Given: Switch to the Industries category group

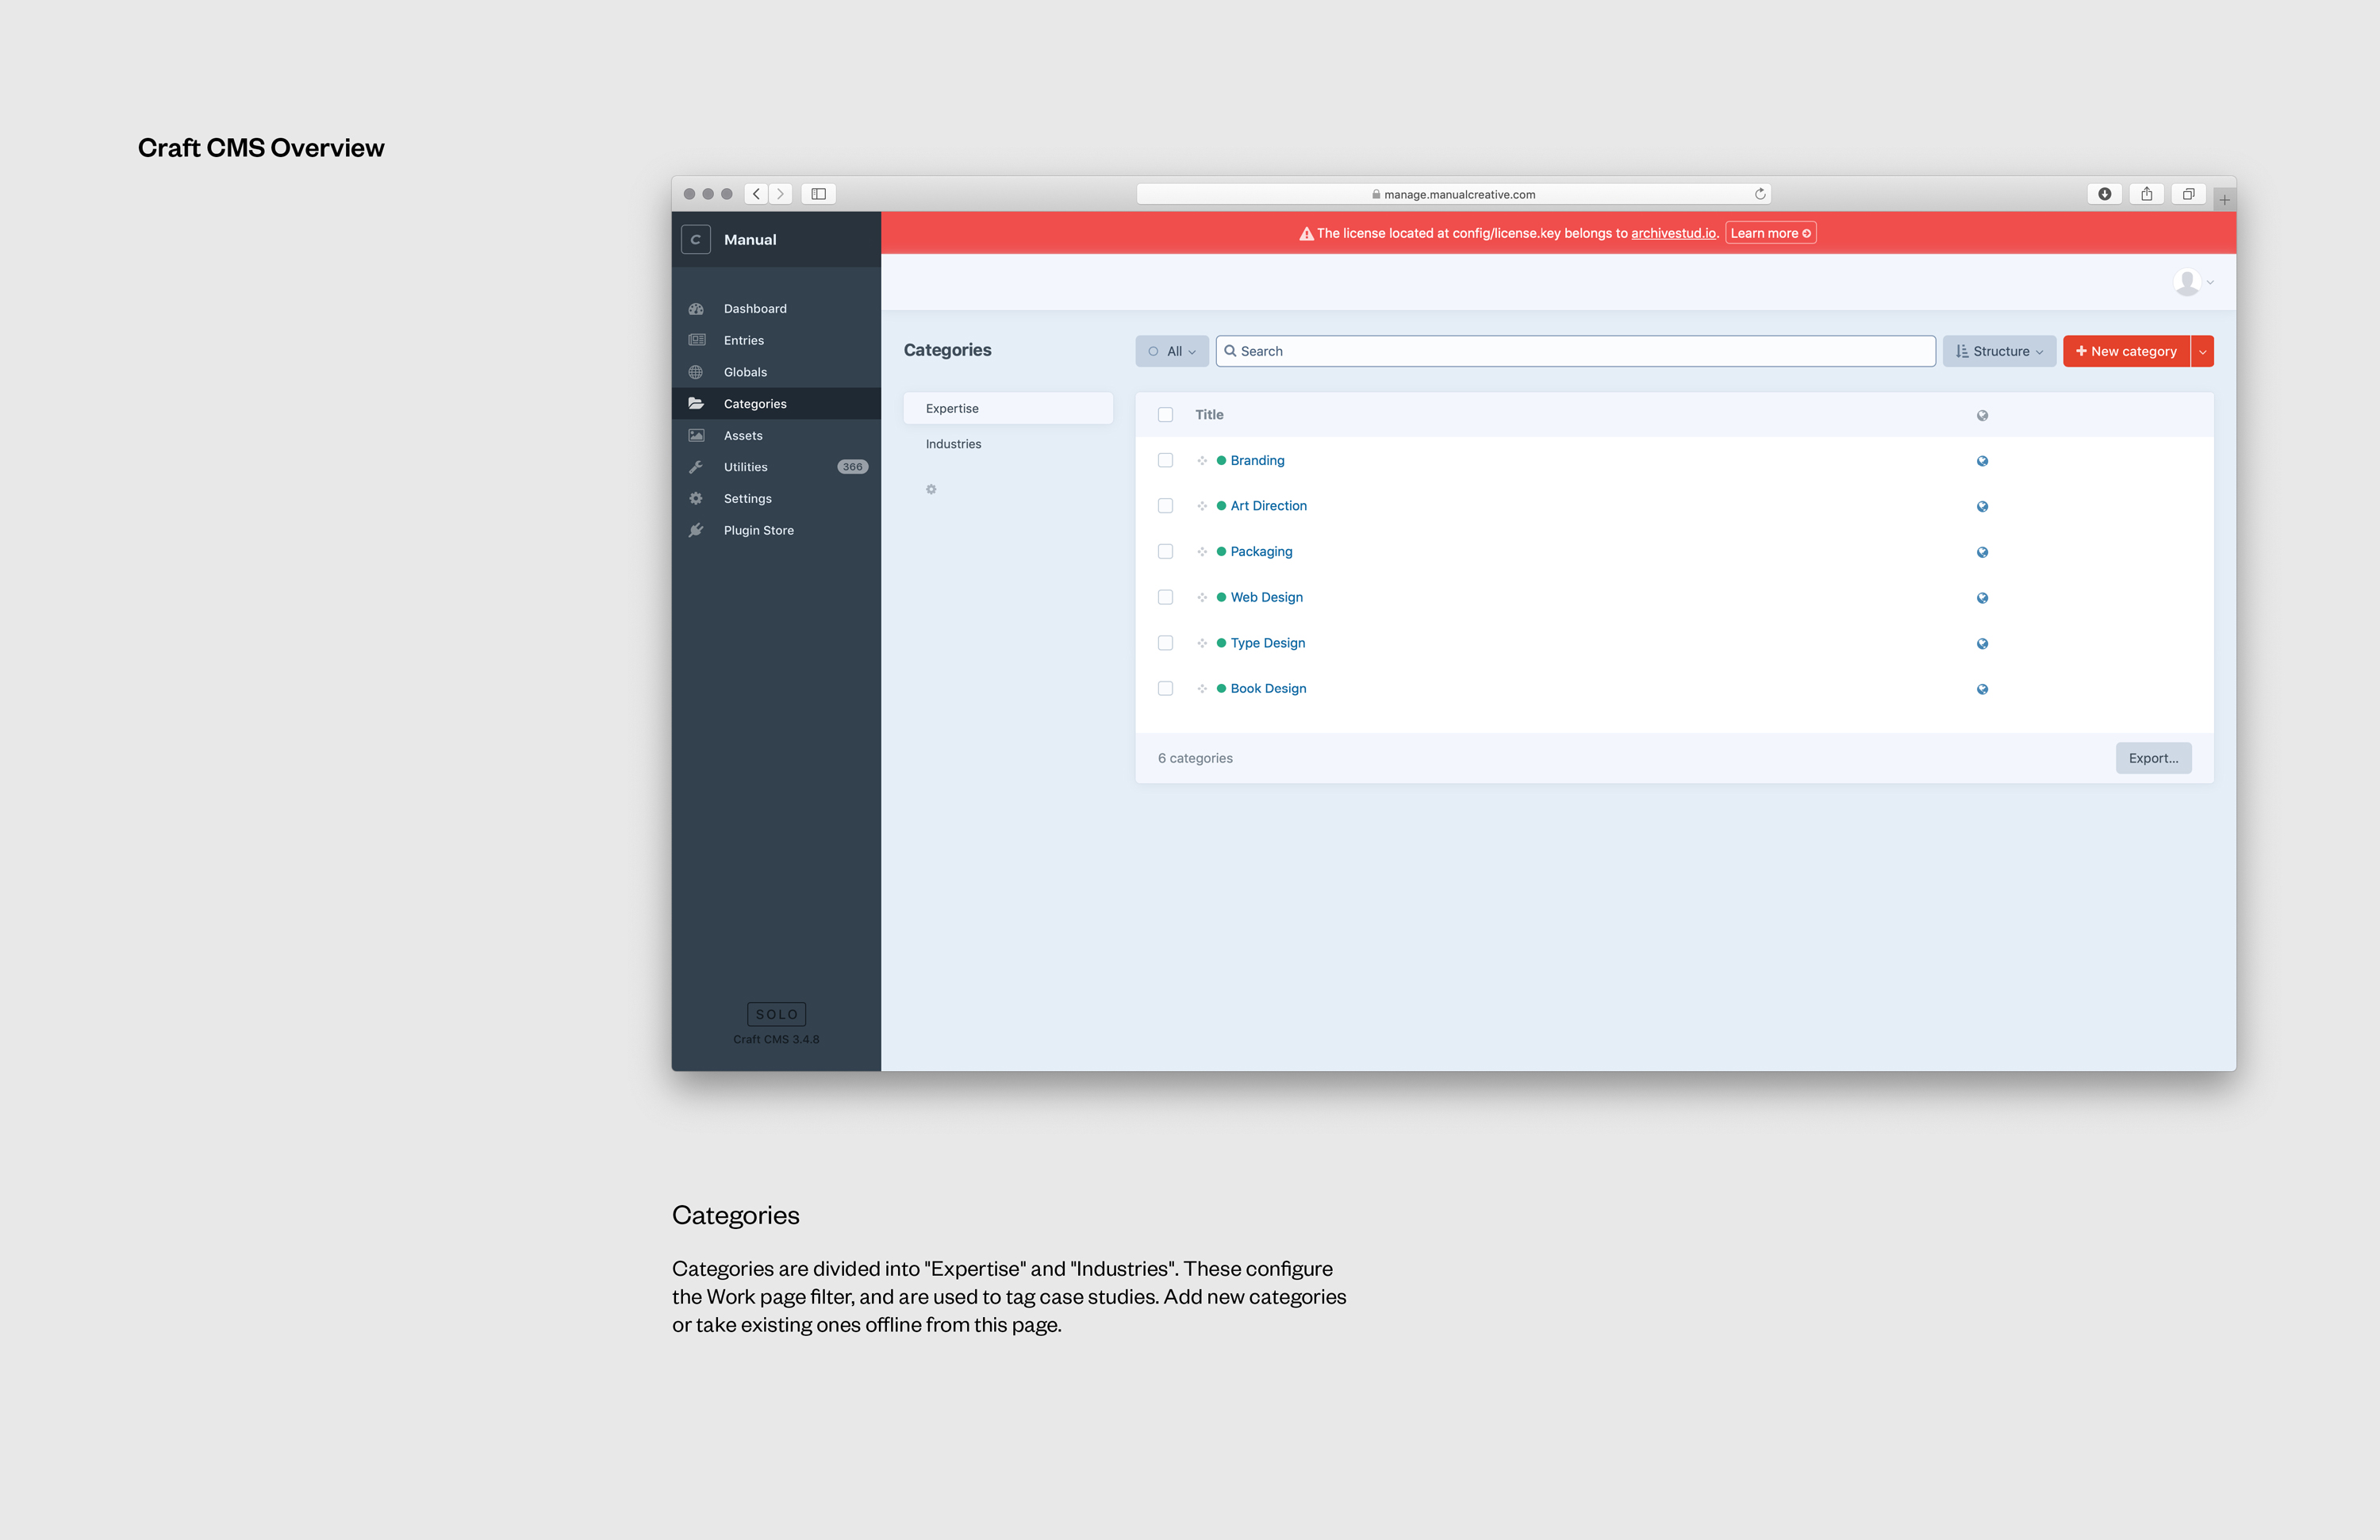Looking at the screenshot, I should point(953,444).
